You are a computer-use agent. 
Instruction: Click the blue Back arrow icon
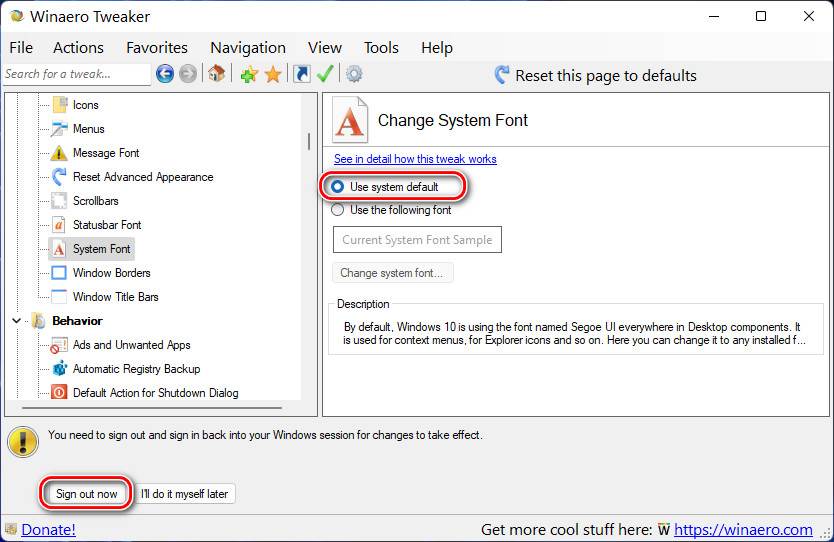point(165,73)
